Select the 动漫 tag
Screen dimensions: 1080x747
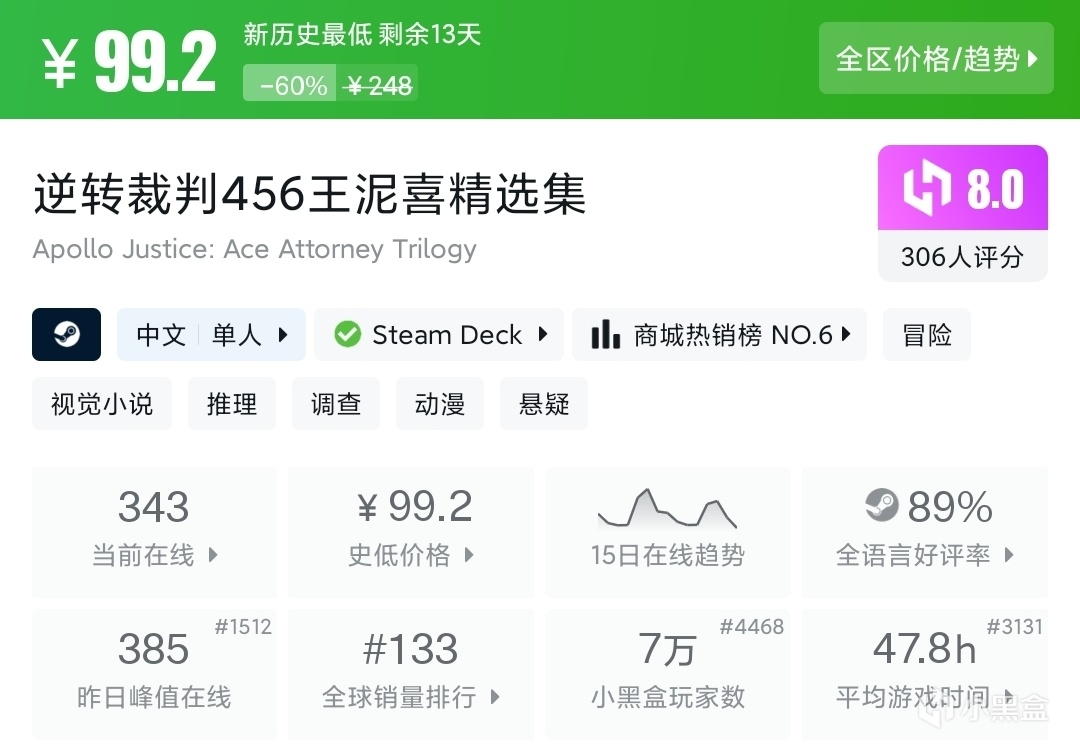tap(440, 404)
